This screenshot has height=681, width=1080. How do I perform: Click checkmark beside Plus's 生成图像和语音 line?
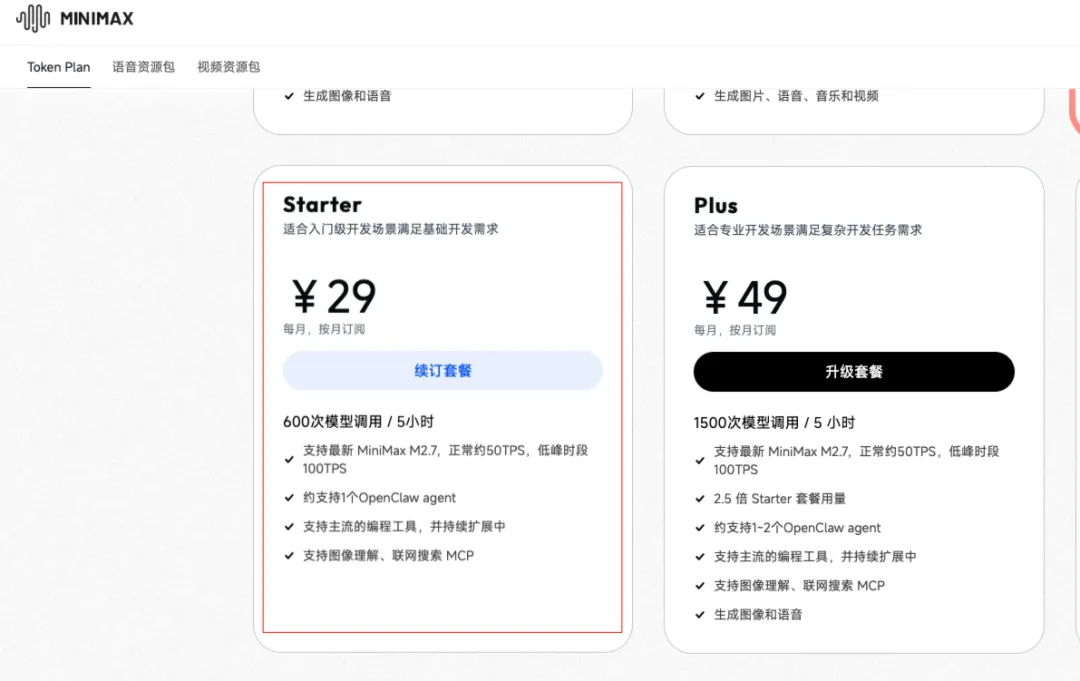click(700, 615)
